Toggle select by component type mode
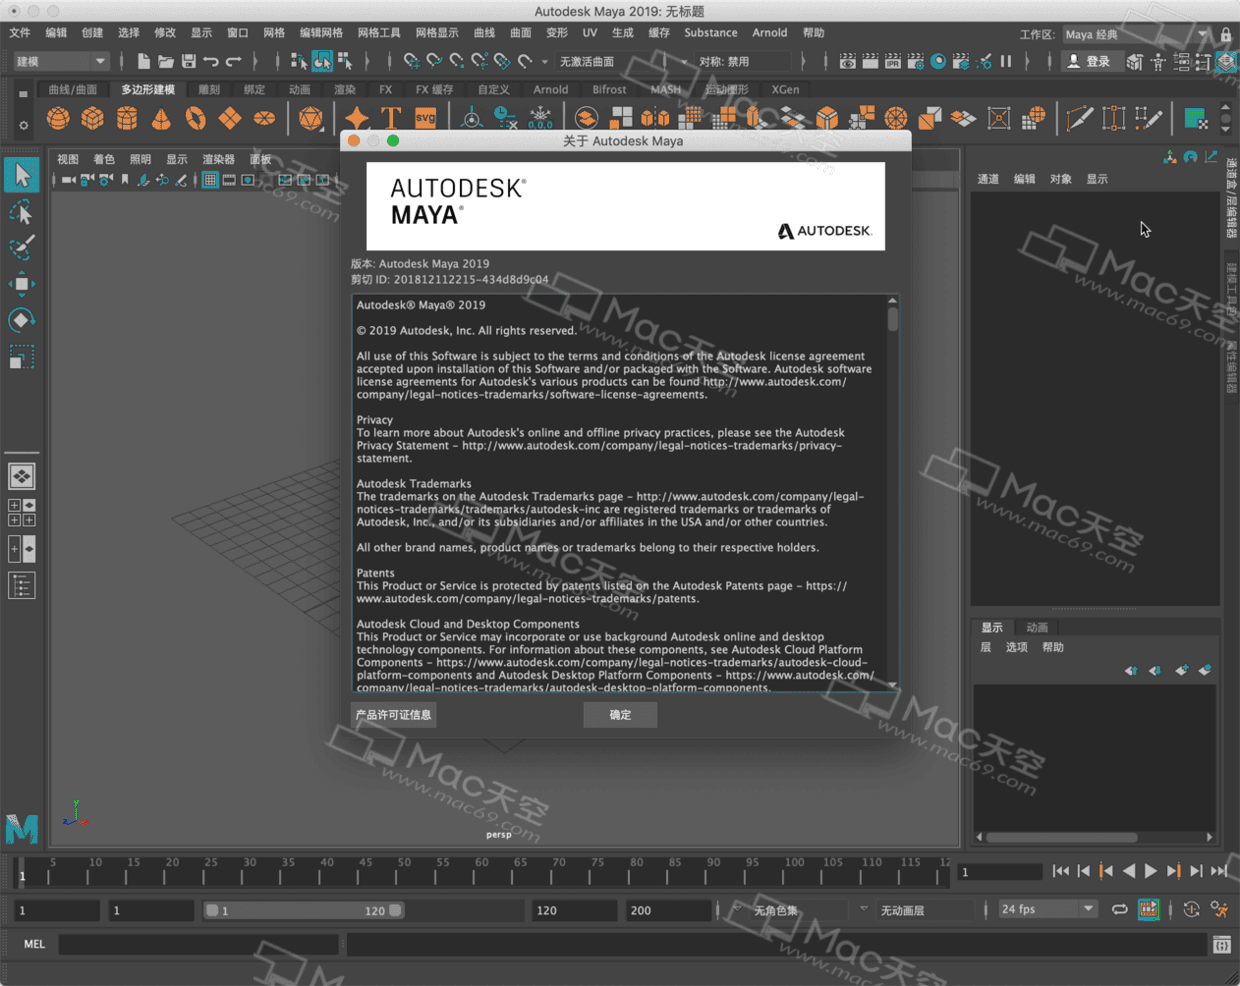The image size is (1240, 986). pyautogui.click(x=345, y=62)
